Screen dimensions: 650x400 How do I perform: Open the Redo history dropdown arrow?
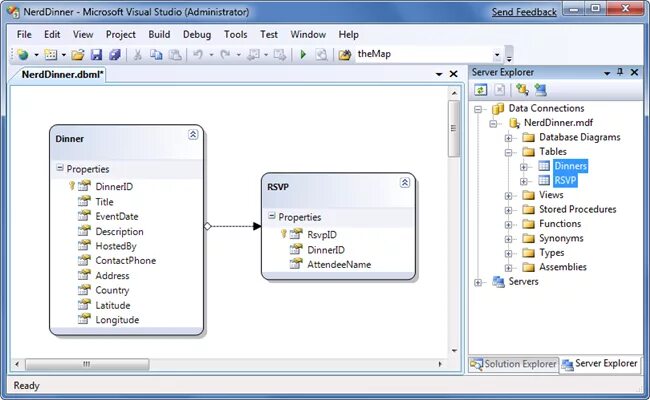(238, 55)
